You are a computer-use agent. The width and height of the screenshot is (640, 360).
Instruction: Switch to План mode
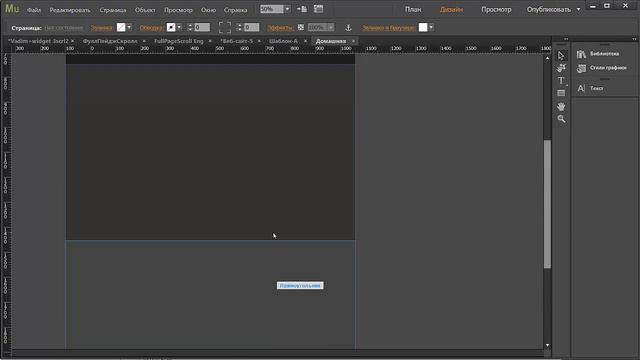pyautogui.click(x=413, y=9)
